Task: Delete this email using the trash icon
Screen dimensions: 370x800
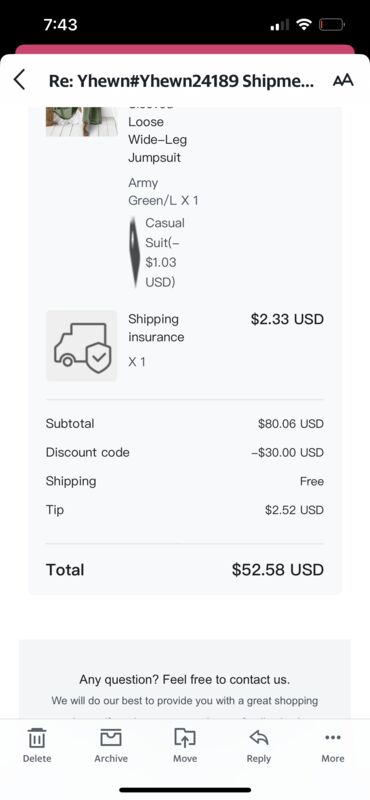Action: point(37,745)
